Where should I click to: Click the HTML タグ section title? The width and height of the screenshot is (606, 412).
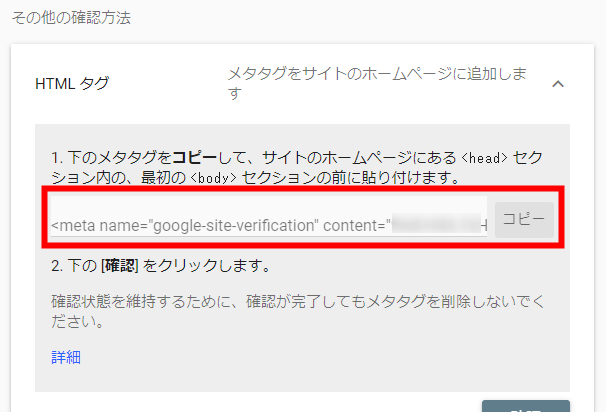pyautogui.click(x=72, y=83)
